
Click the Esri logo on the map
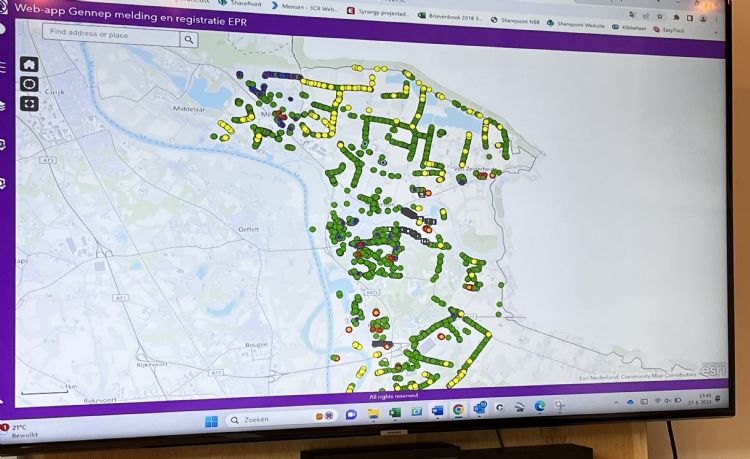pyautogui.click(x=713, y=370)
